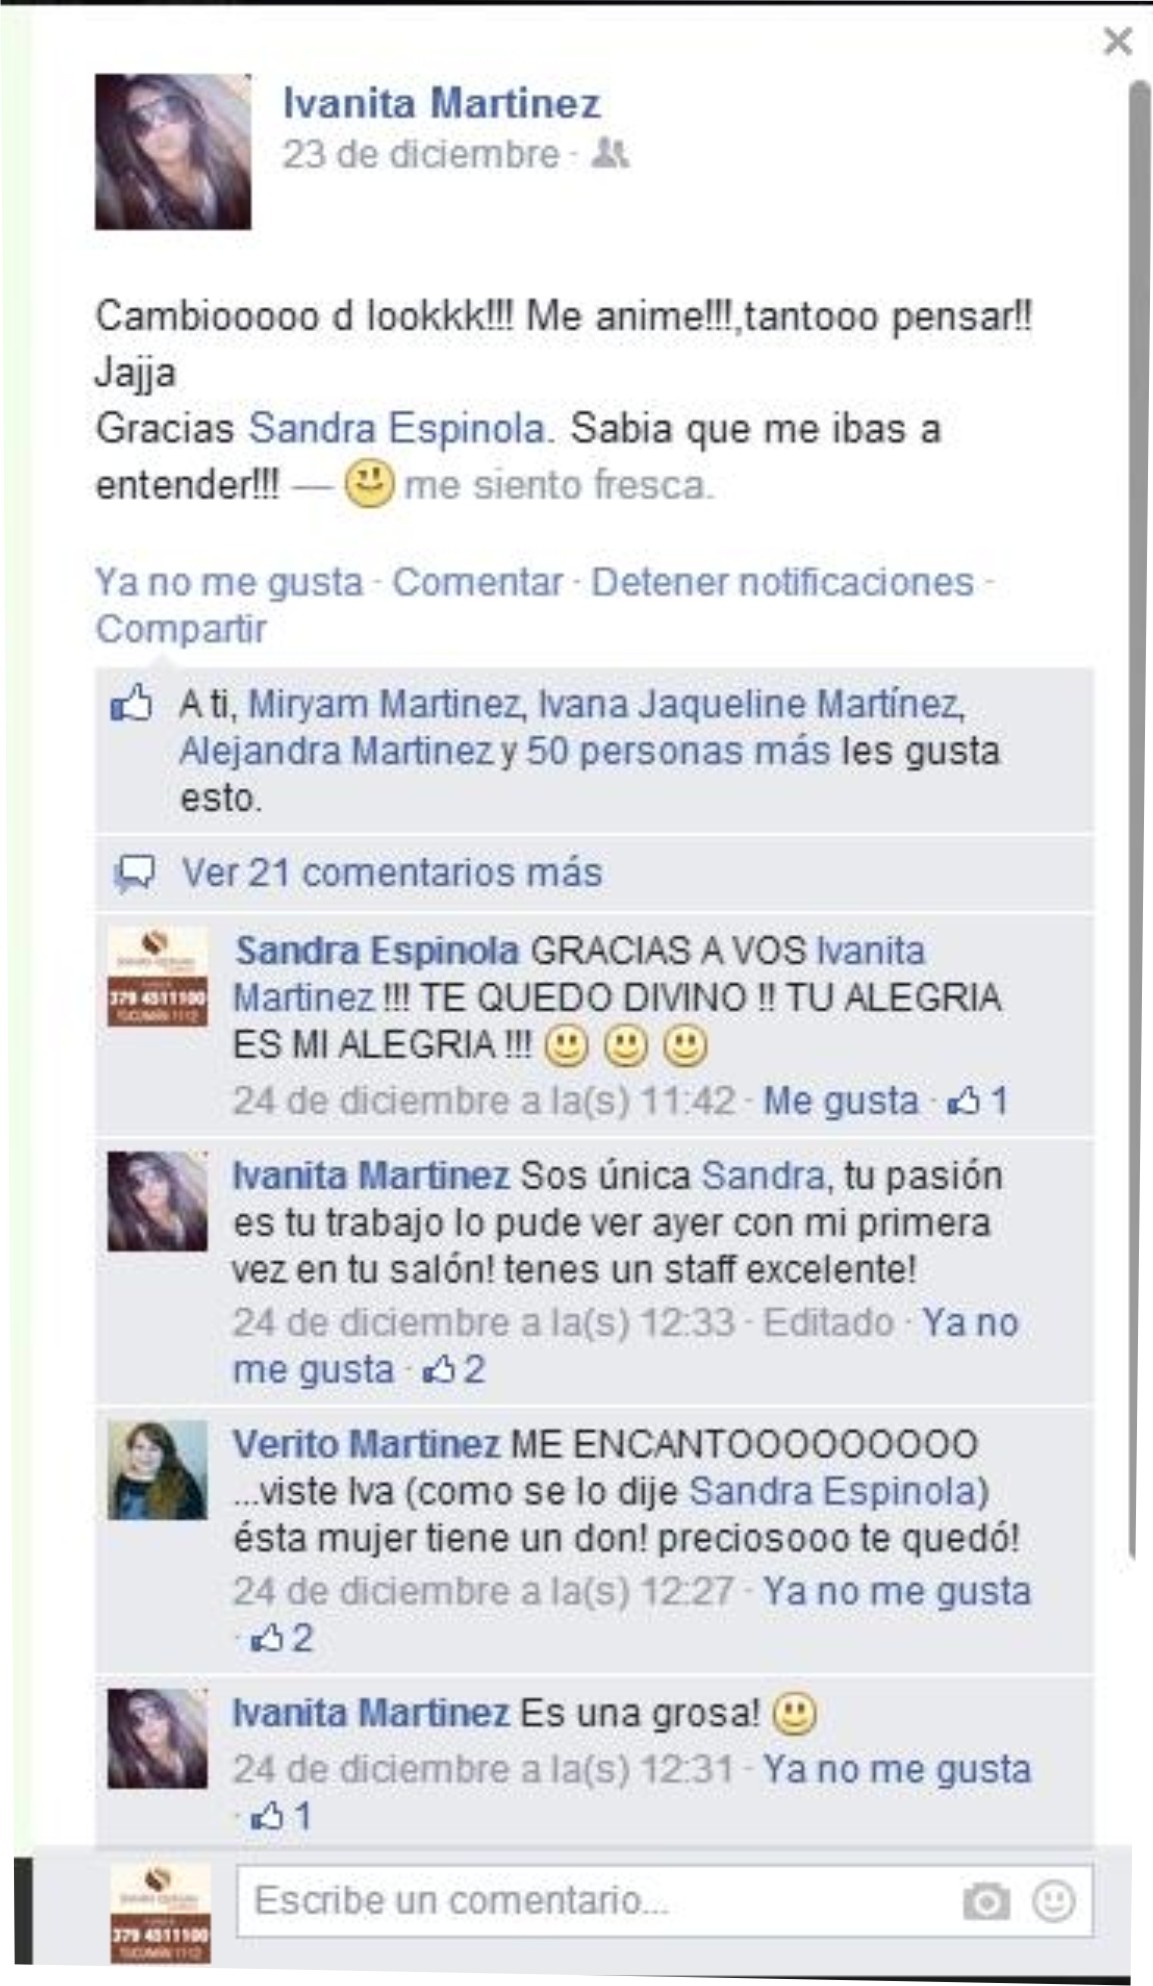Click tagged 'Sandra Espinola' in post text
The image size is (1153, 1986).
pos(397,428)
